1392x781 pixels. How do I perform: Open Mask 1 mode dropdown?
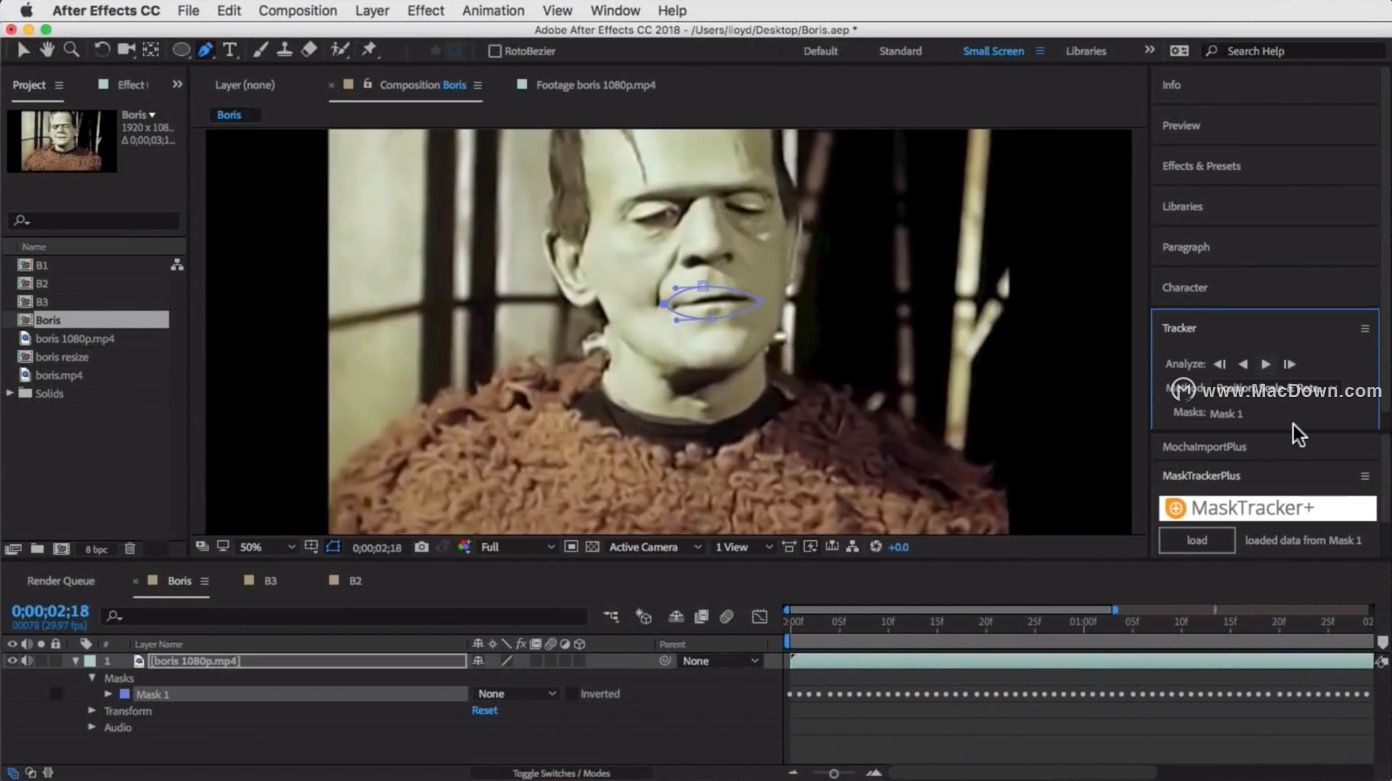(516, 694)
